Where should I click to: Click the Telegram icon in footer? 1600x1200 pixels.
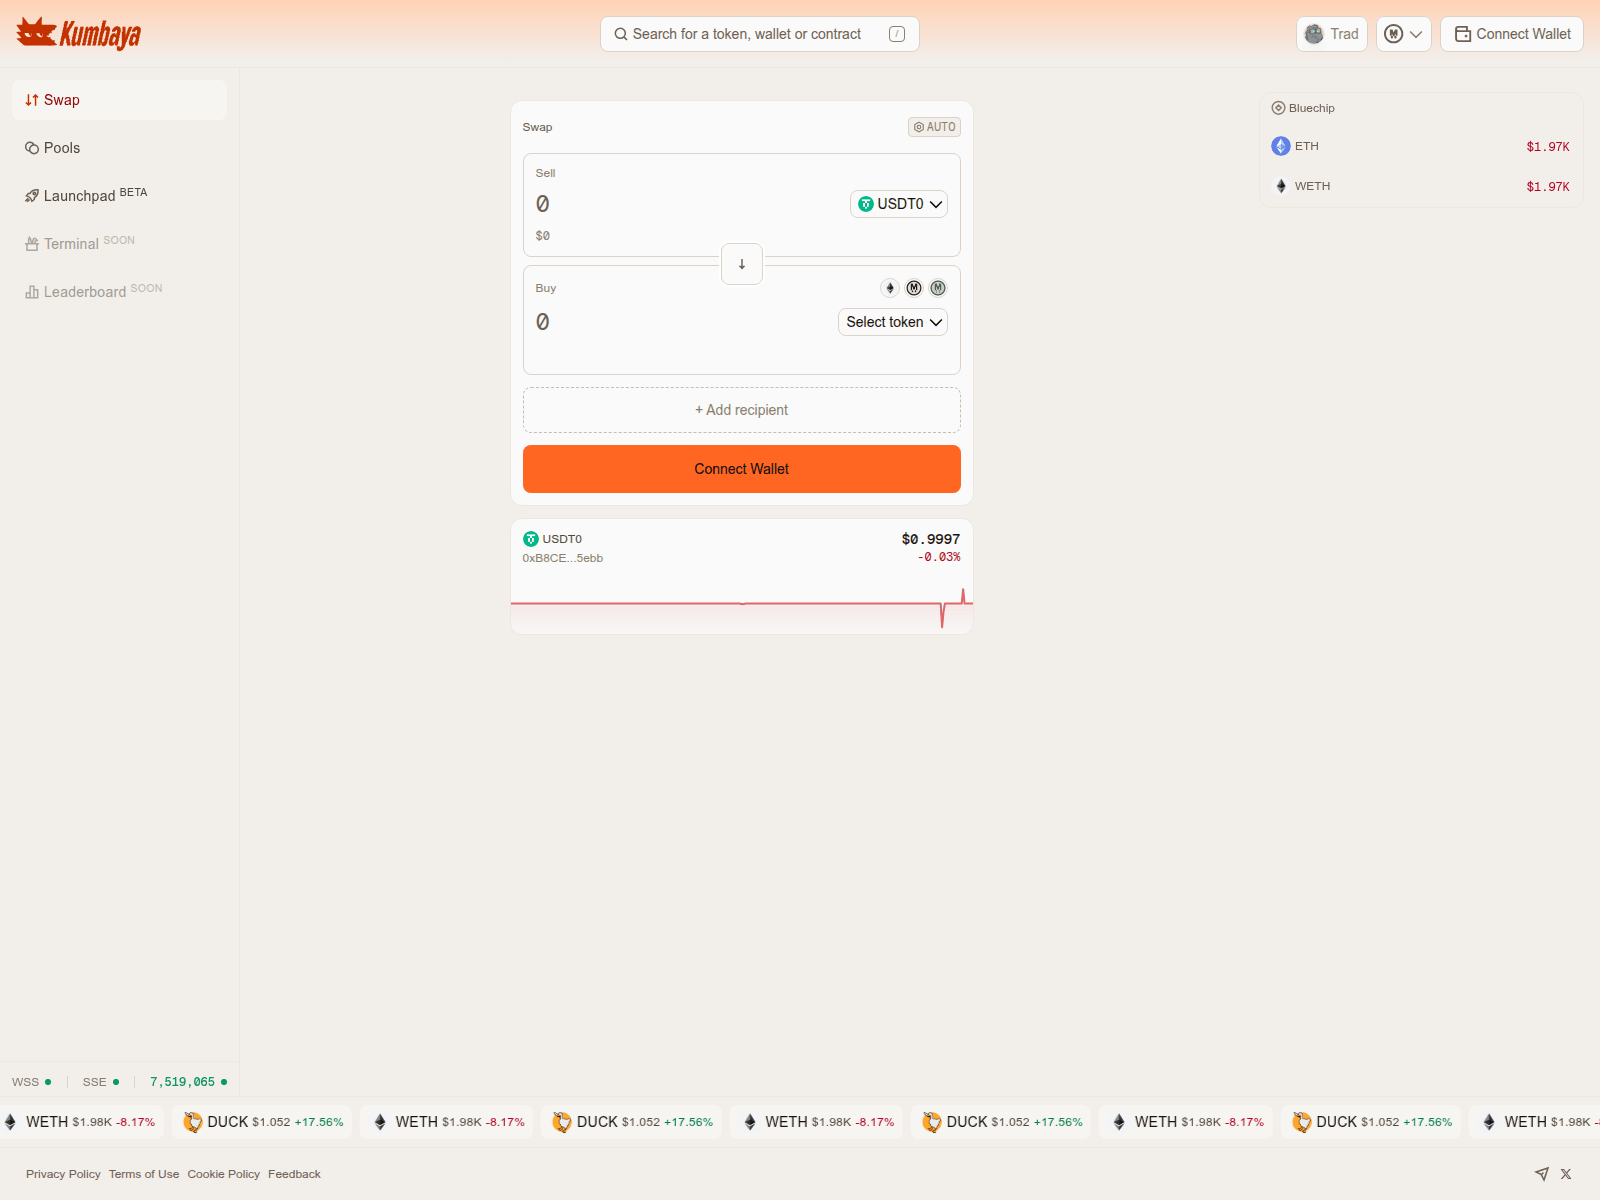click(x=1542, y=1174)
